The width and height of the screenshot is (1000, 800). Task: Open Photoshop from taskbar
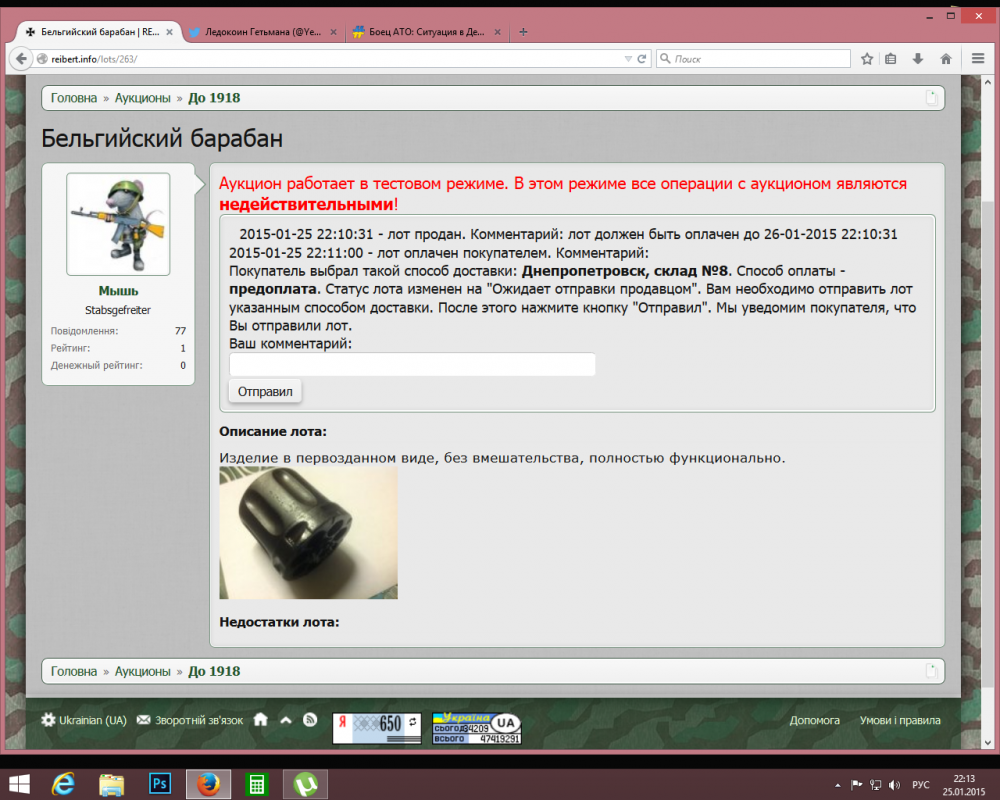[x=159, y=784]
